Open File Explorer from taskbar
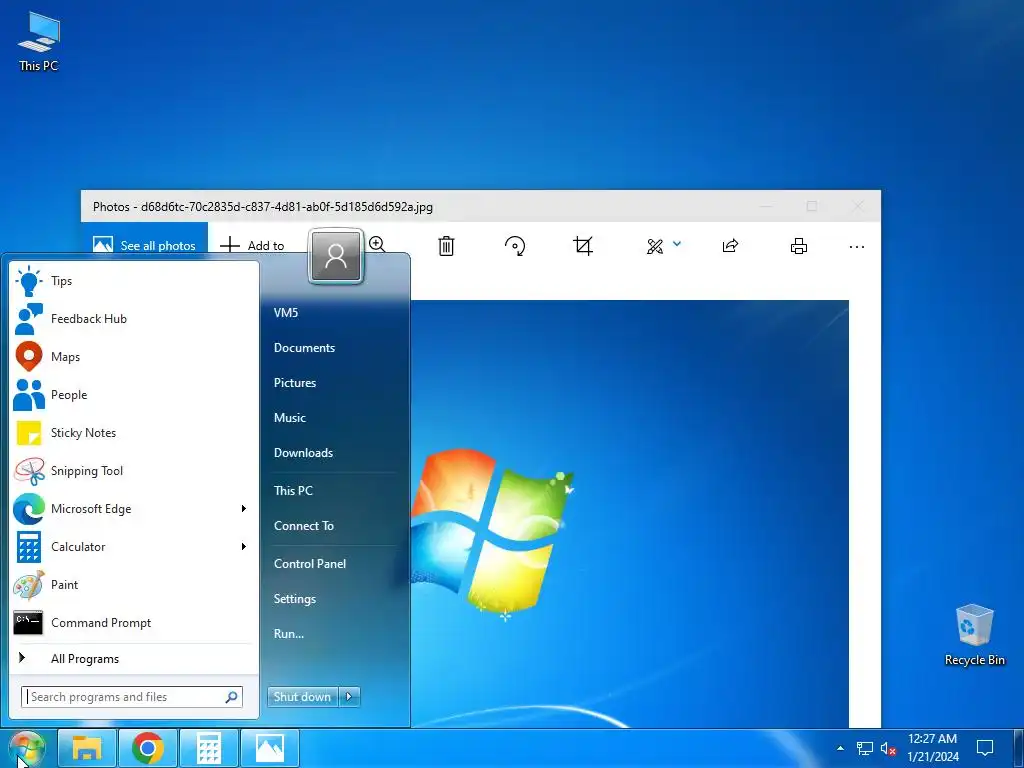Viewport: 1024px width, 768px height. [x=87, y=748]
